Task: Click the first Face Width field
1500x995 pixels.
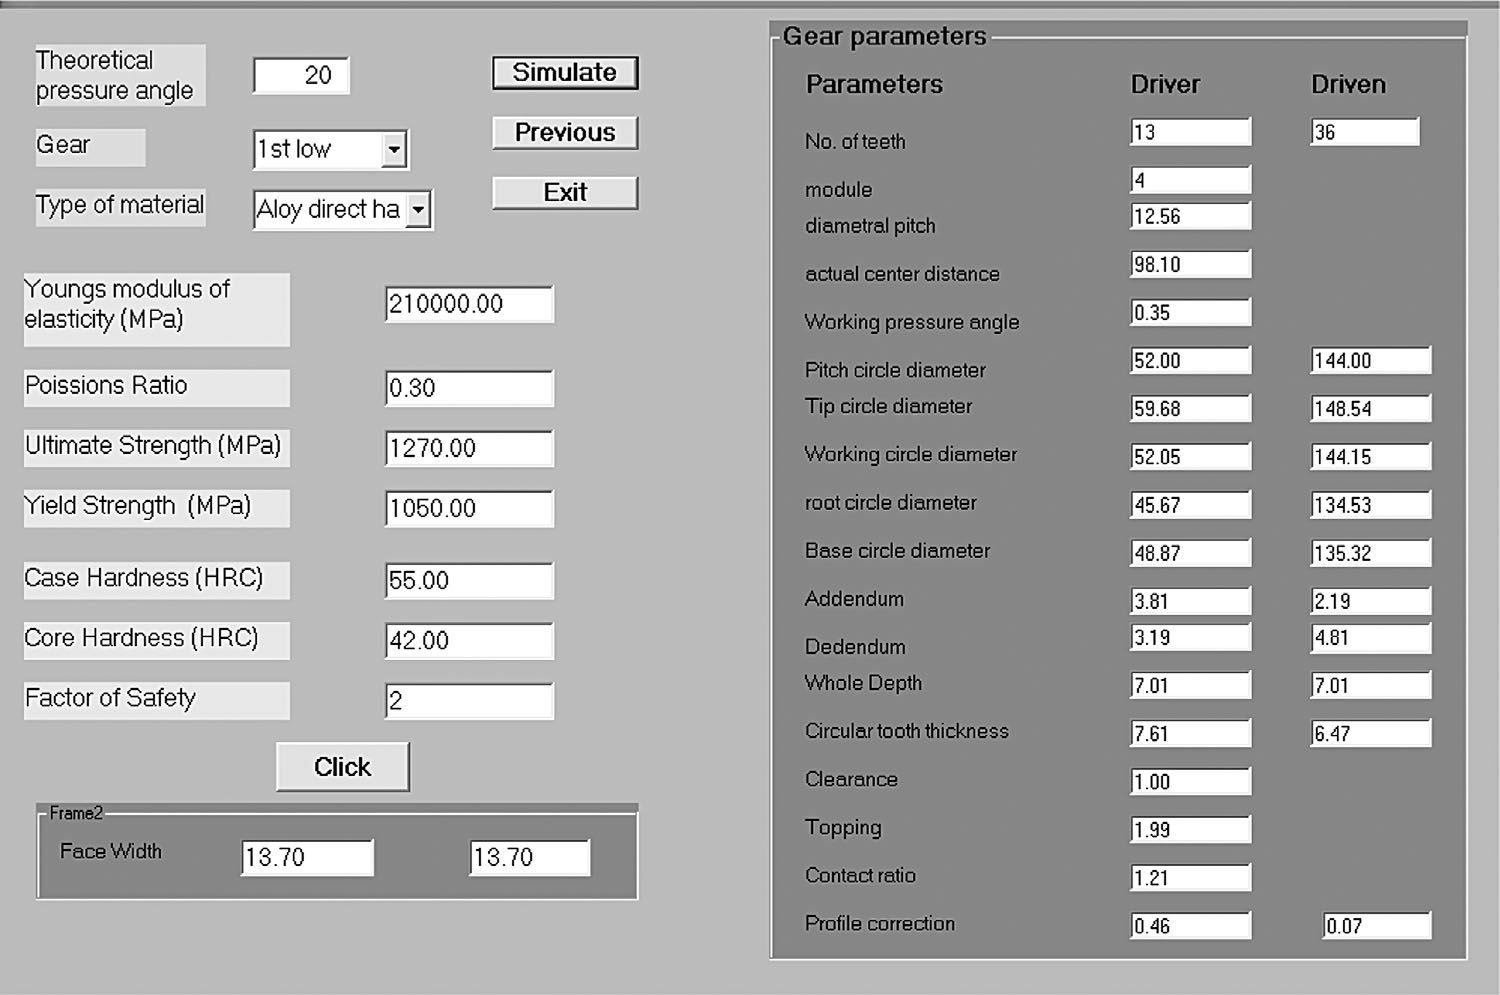Action: [x=308, y=857]
